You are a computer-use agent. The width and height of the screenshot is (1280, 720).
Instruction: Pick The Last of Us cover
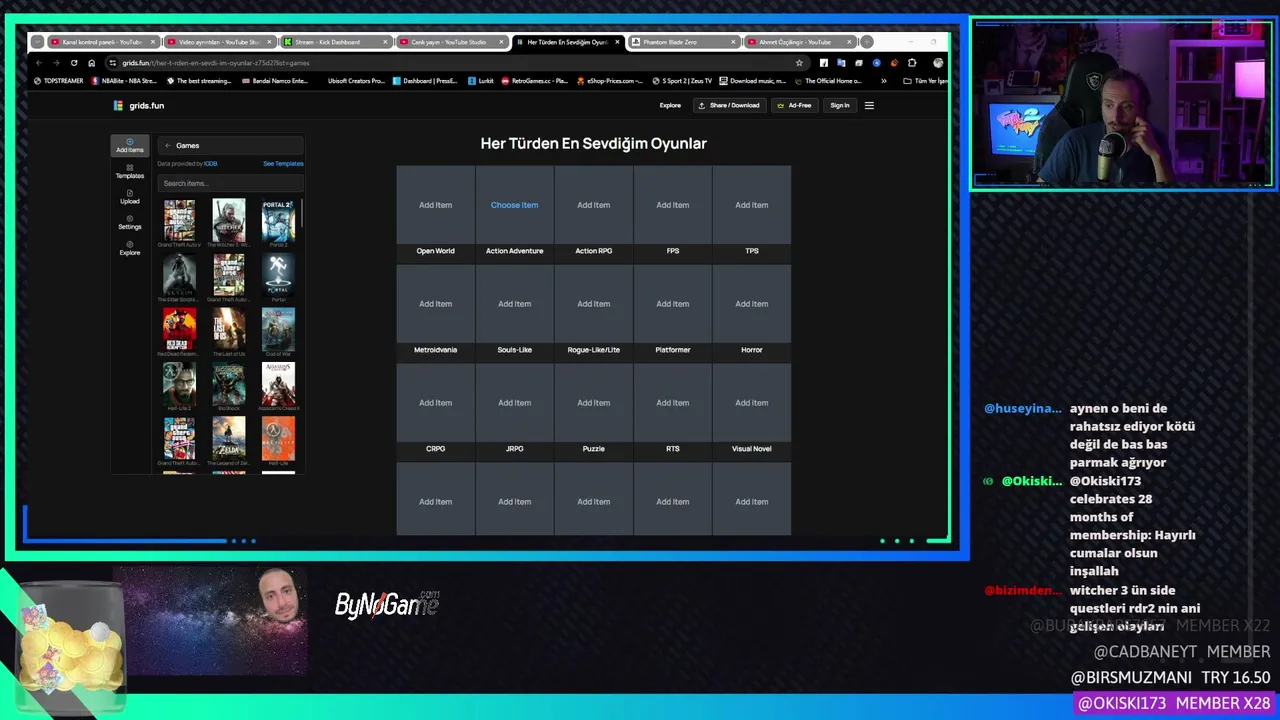pos(229,329)
